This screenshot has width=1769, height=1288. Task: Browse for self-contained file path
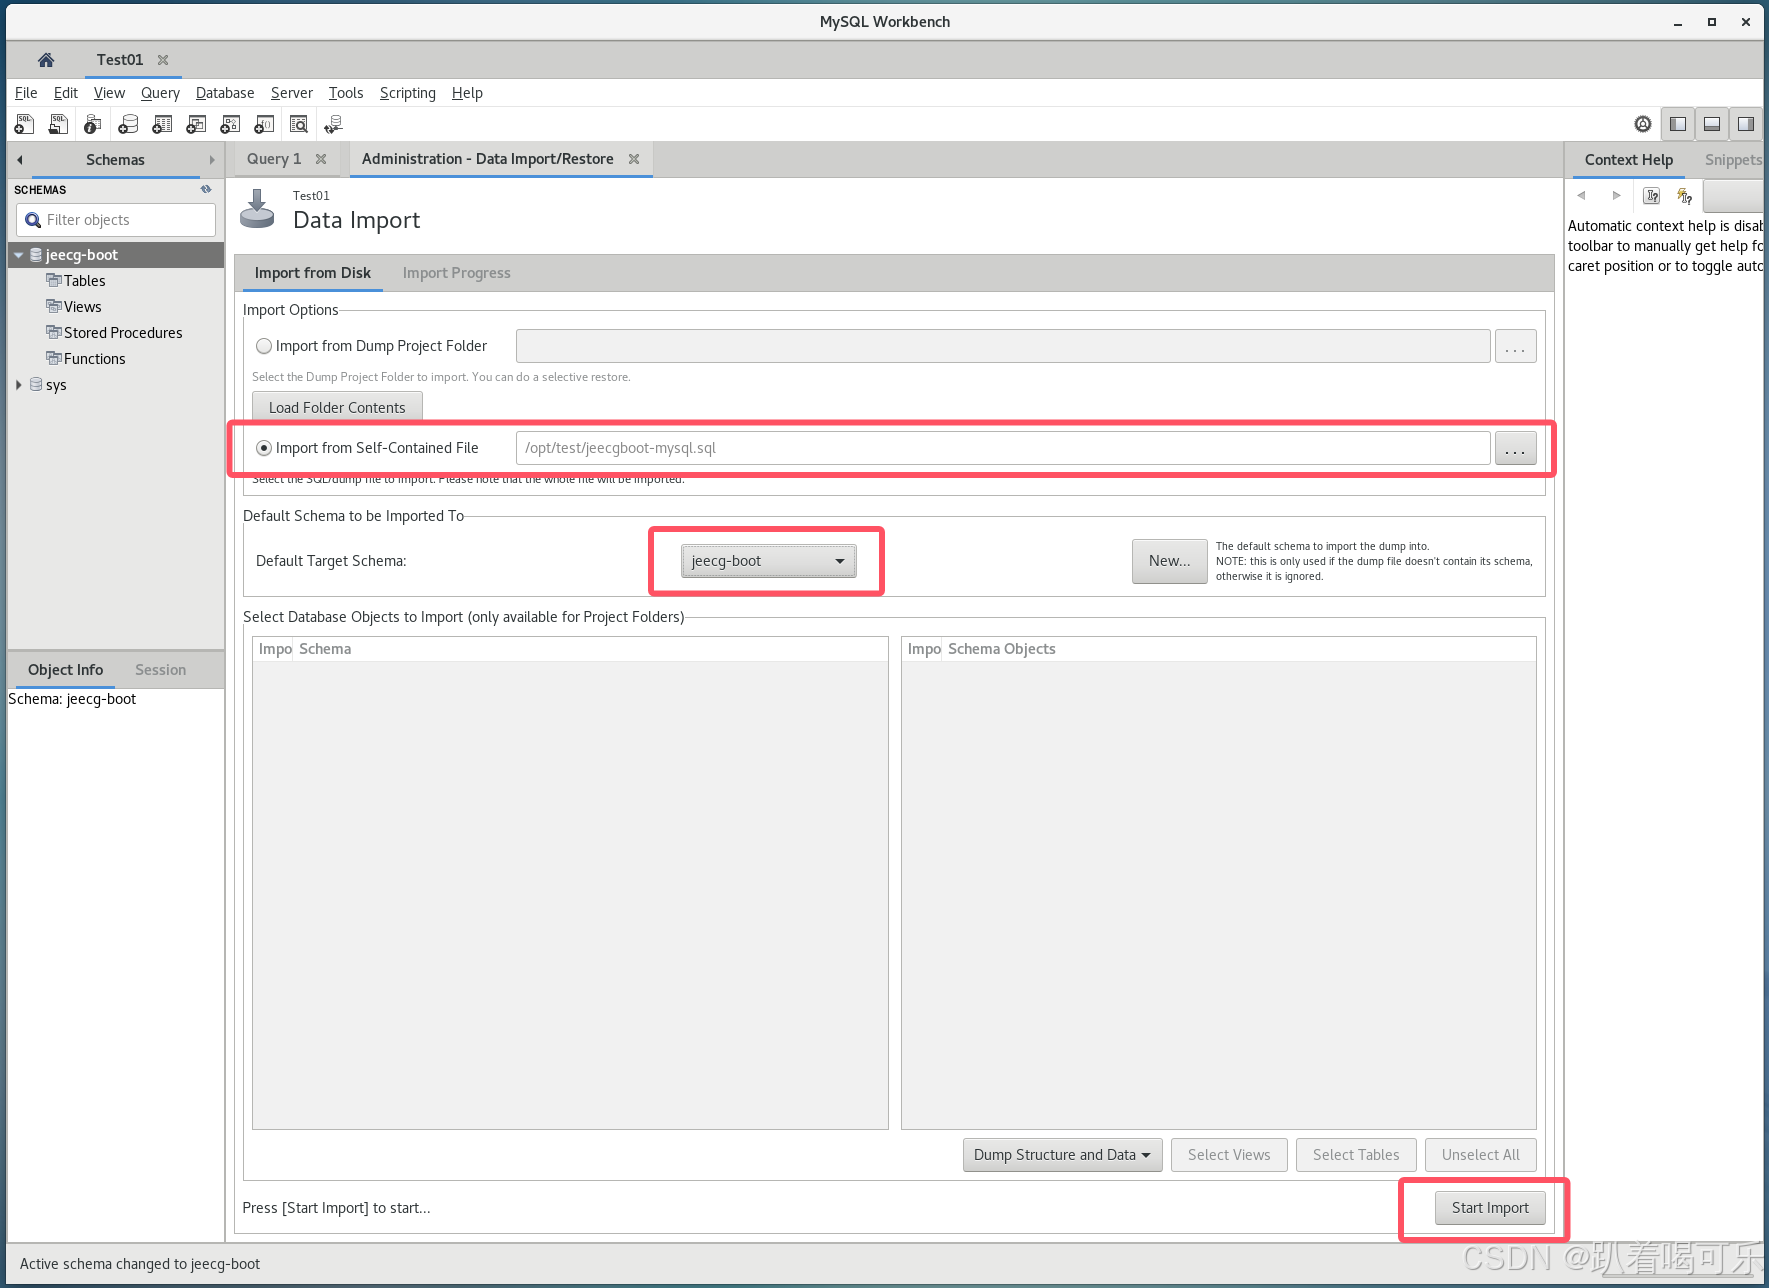point(1515,448)
